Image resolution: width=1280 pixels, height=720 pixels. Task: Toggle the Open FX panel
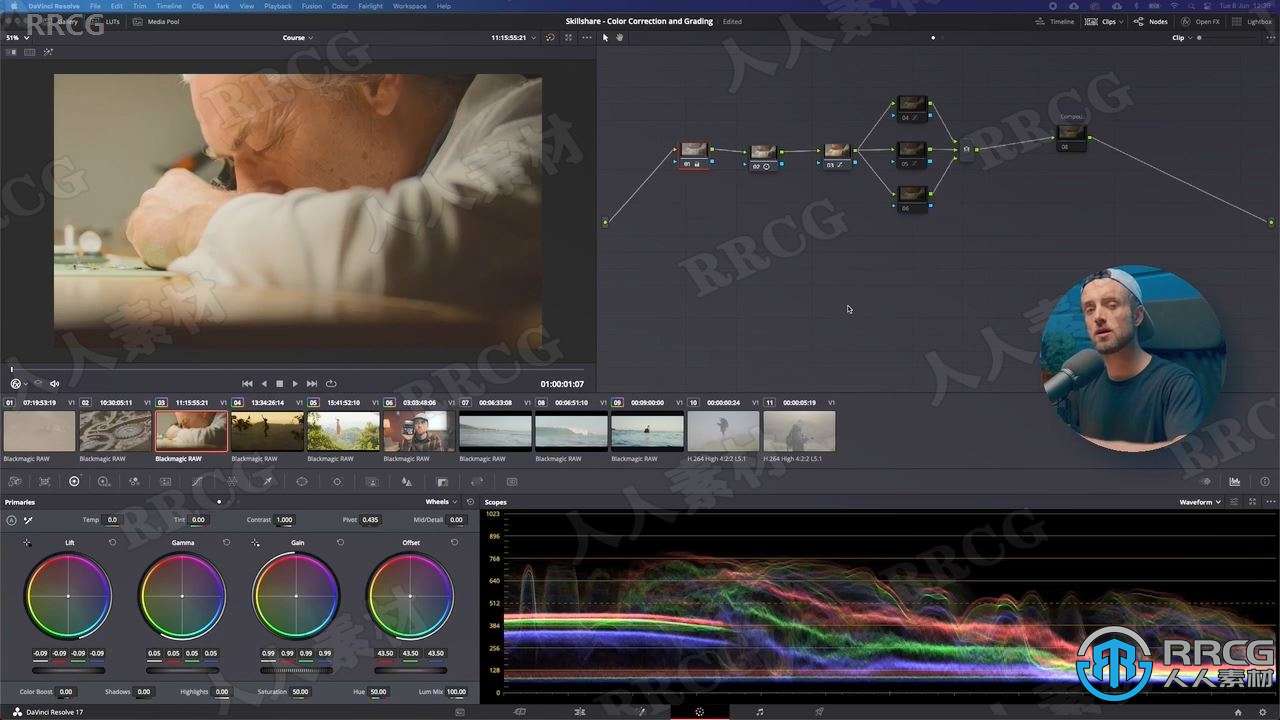pyautogui.click(x=1200, y=21)
